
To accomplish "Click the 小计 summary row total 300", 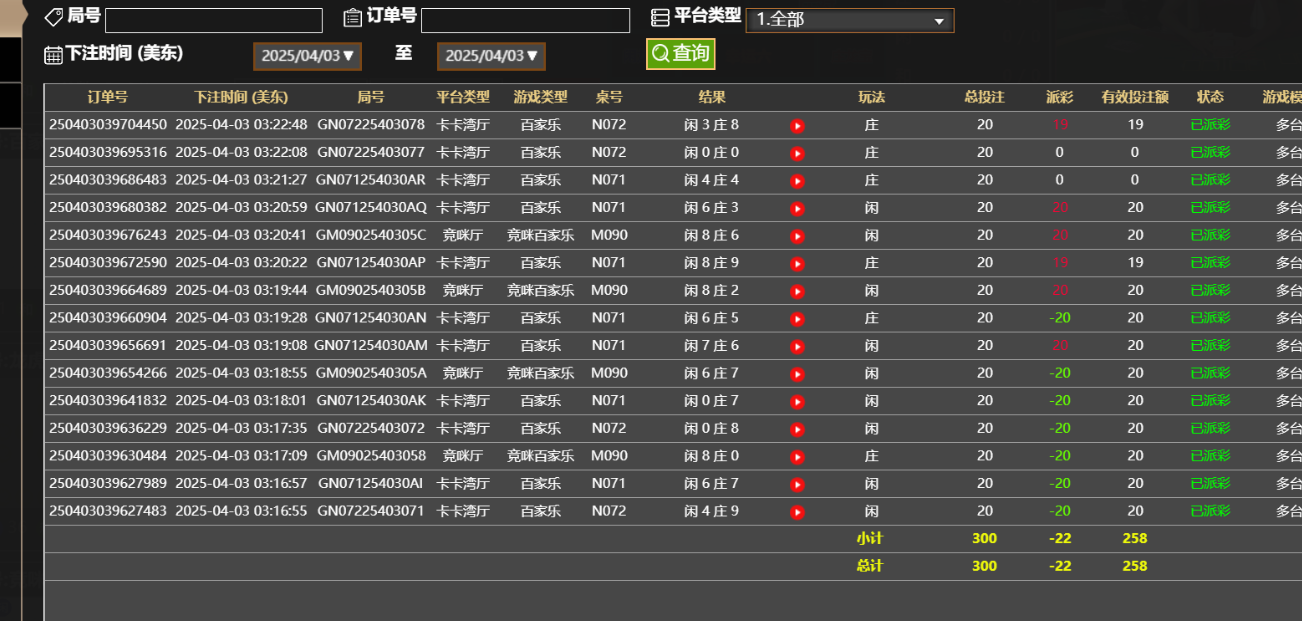I will pos(984,538).
